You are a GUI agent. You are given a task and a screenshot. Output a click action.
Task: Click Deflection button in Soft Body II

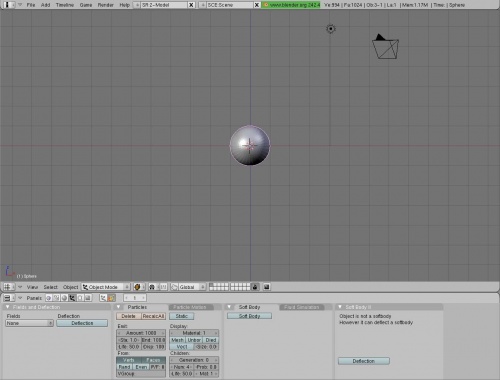(x=364, y=361)
